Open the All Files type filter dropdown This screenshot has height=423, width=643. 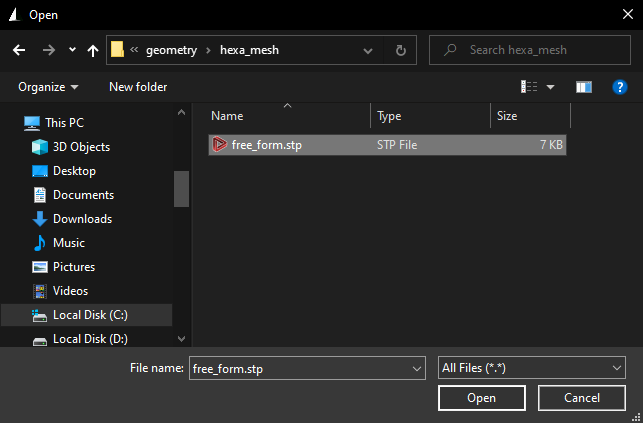pos(531,369)
